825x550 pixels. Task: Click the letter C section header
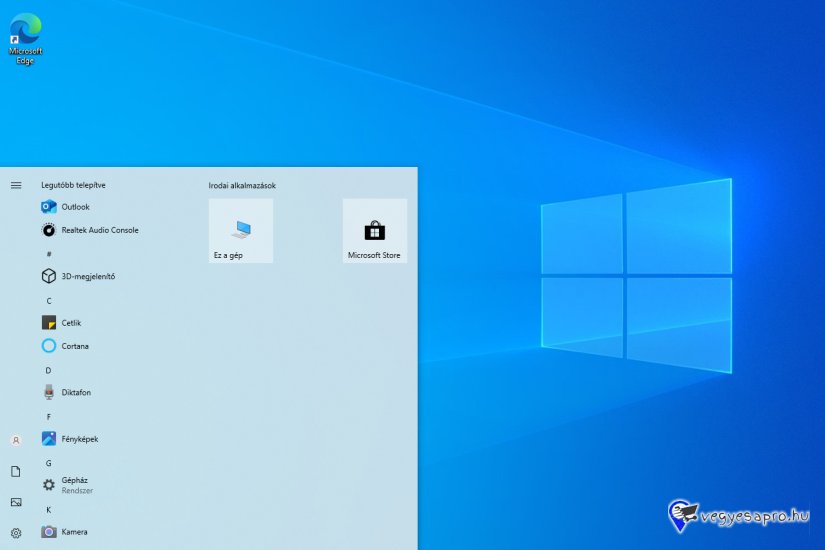coord(48,300)
